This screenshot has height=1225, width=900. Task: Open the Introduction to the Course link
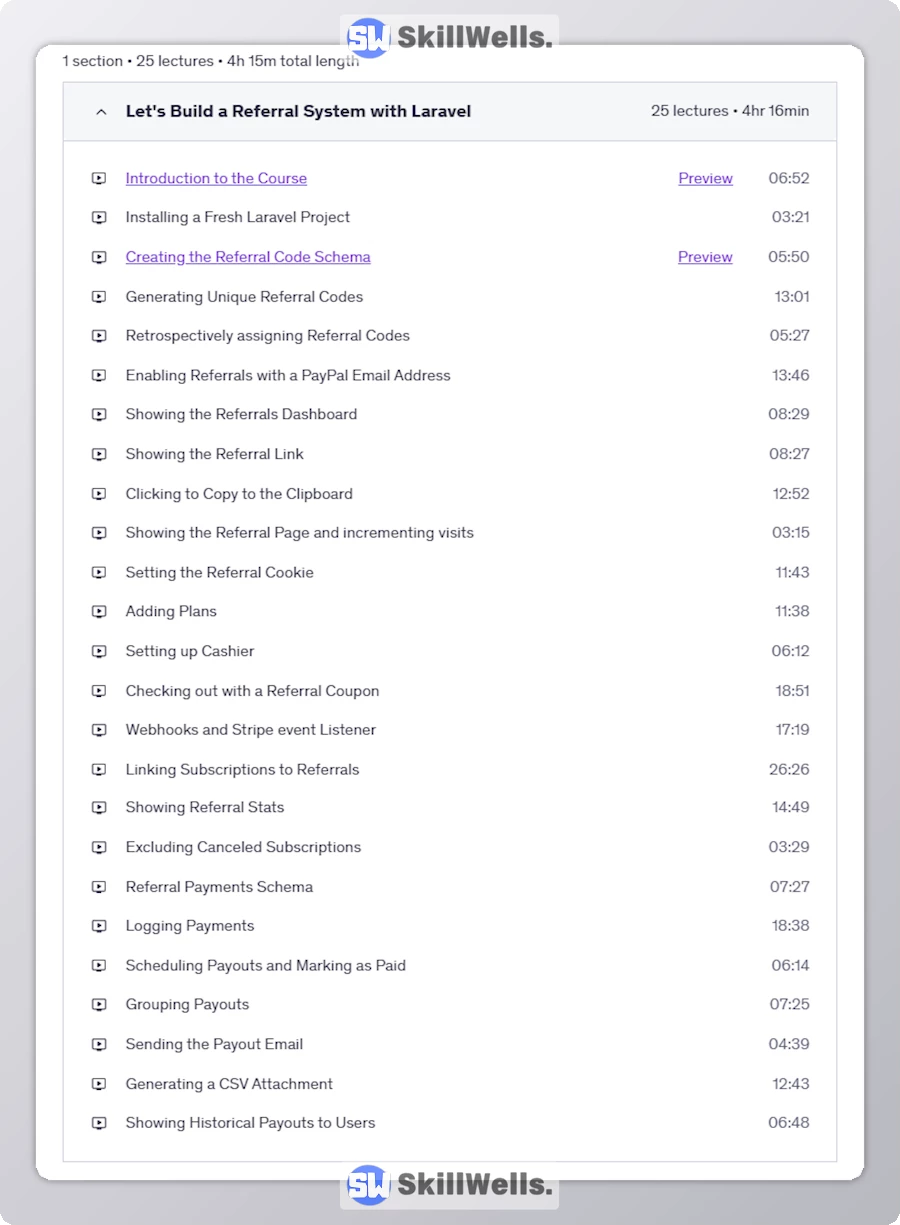click(216, 178)
